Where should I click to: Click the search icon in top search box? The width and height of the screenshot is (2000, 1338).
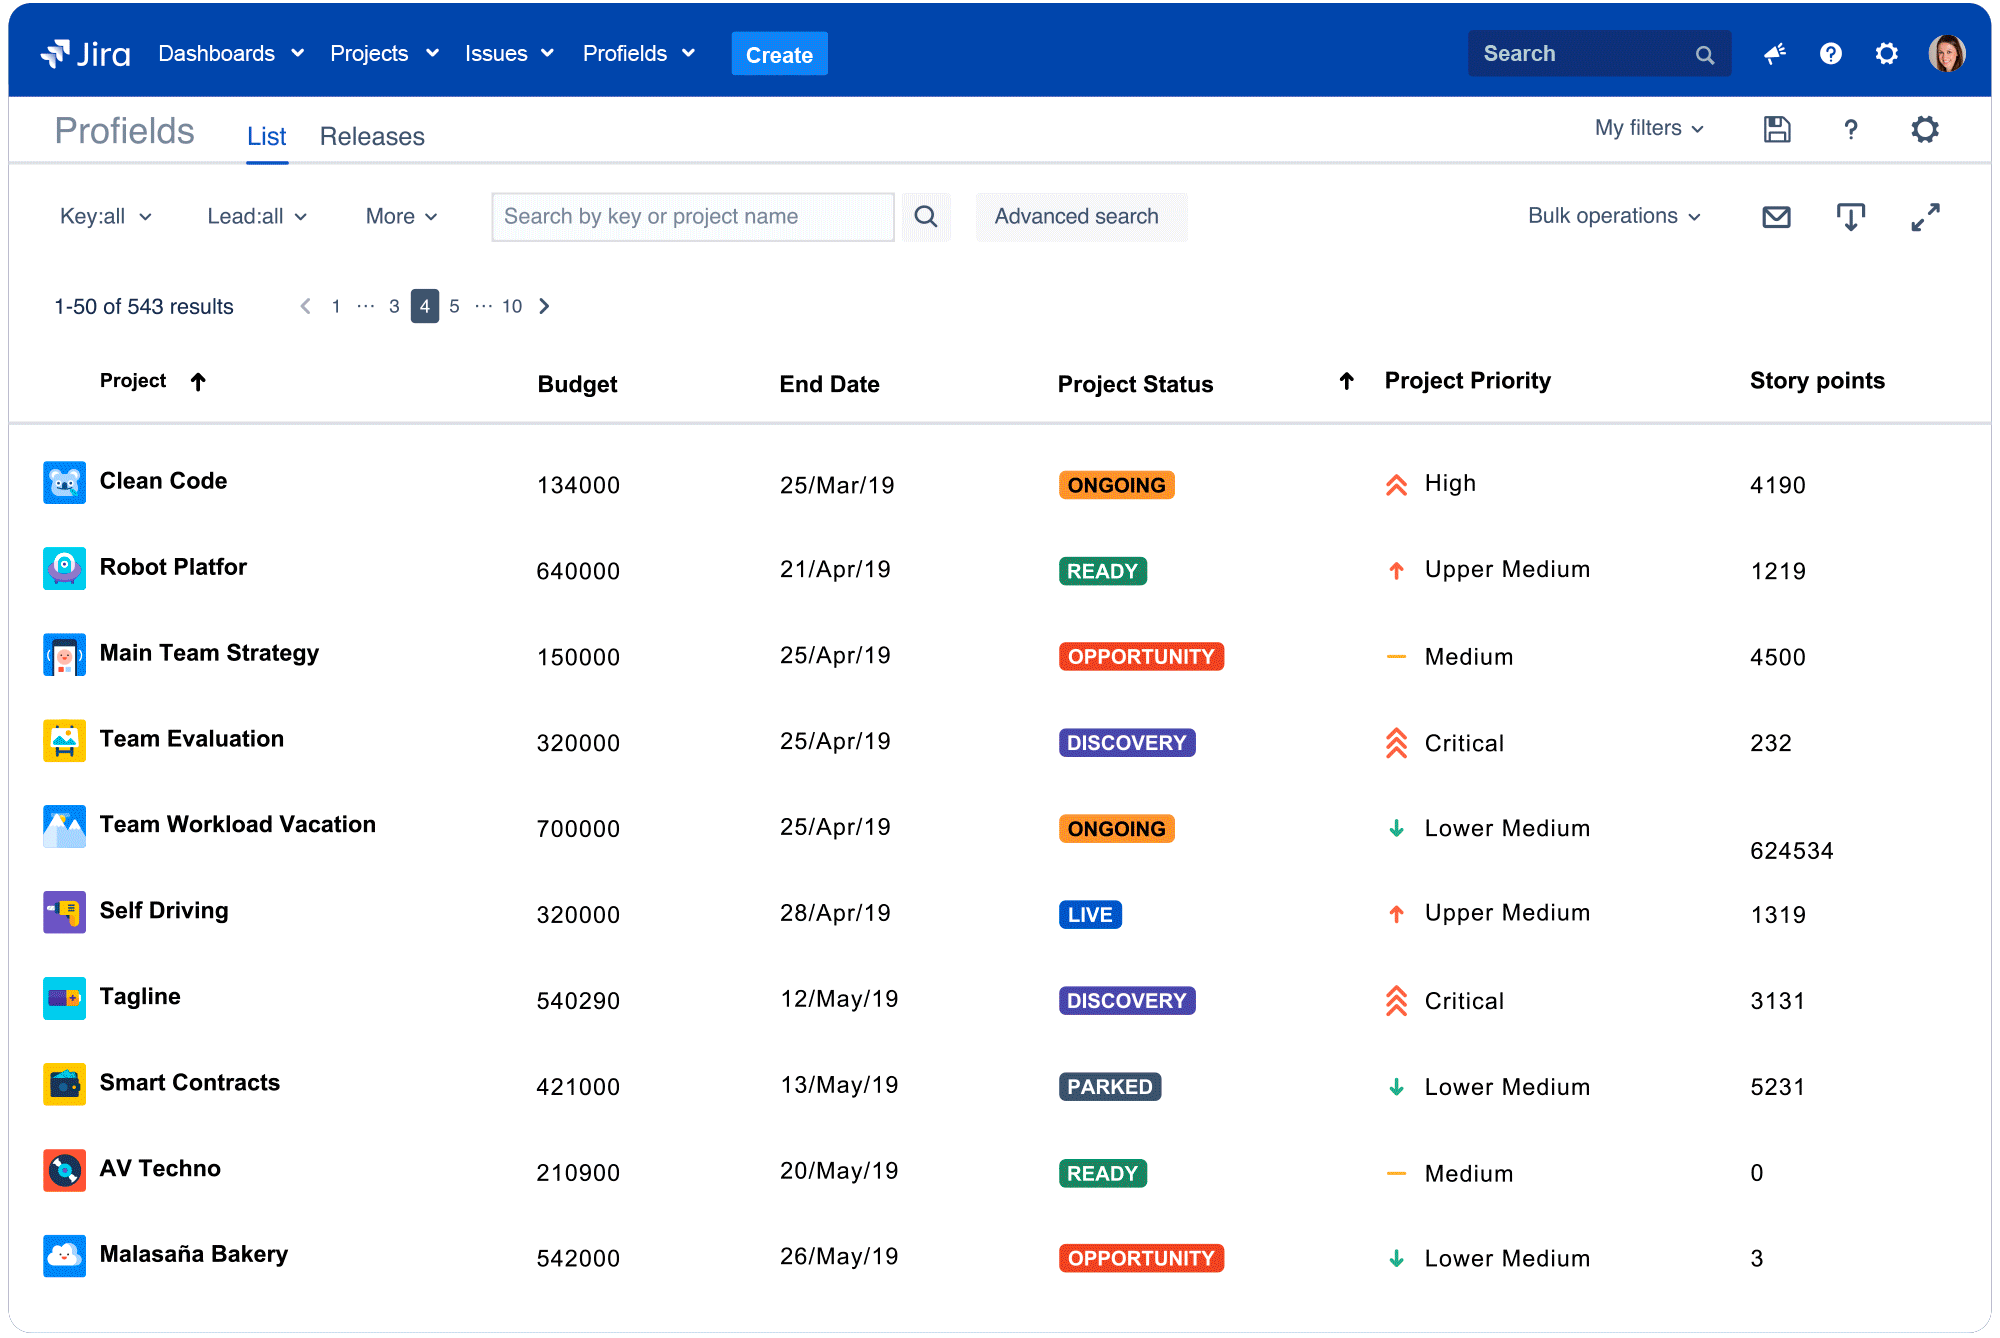tap(1705, 55)
